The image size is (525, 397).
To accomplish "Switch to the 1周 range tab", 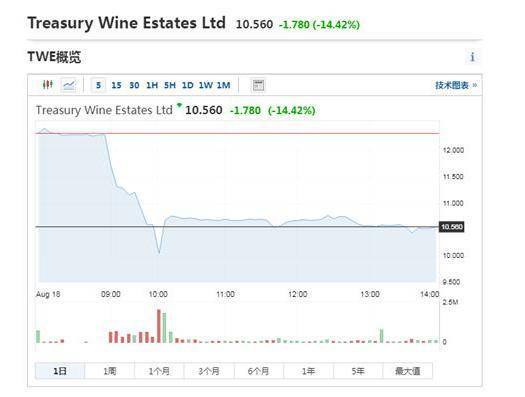I will click(109, 371).
